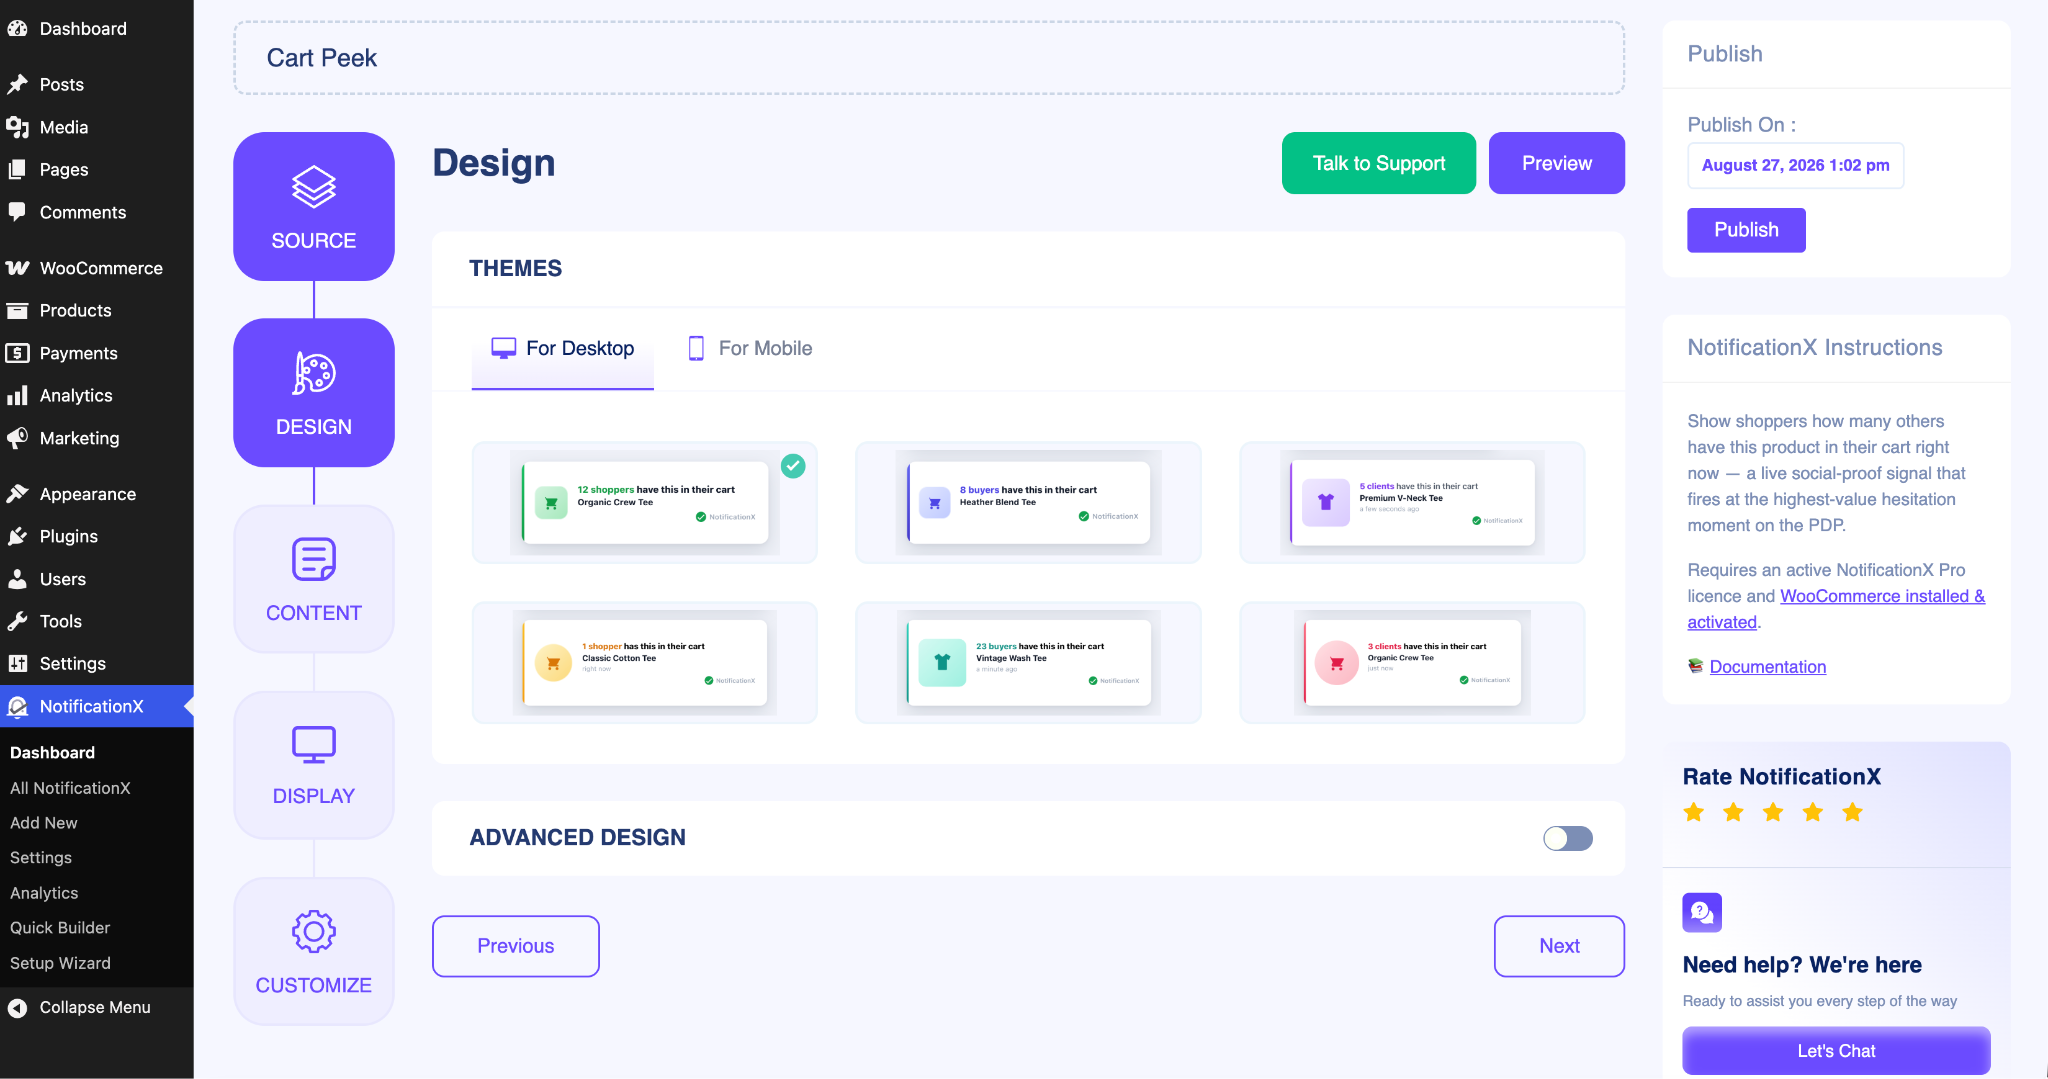Click the first rating star
Image resolution: width=2048 pixels, height=1079 pixels.
1694,812
